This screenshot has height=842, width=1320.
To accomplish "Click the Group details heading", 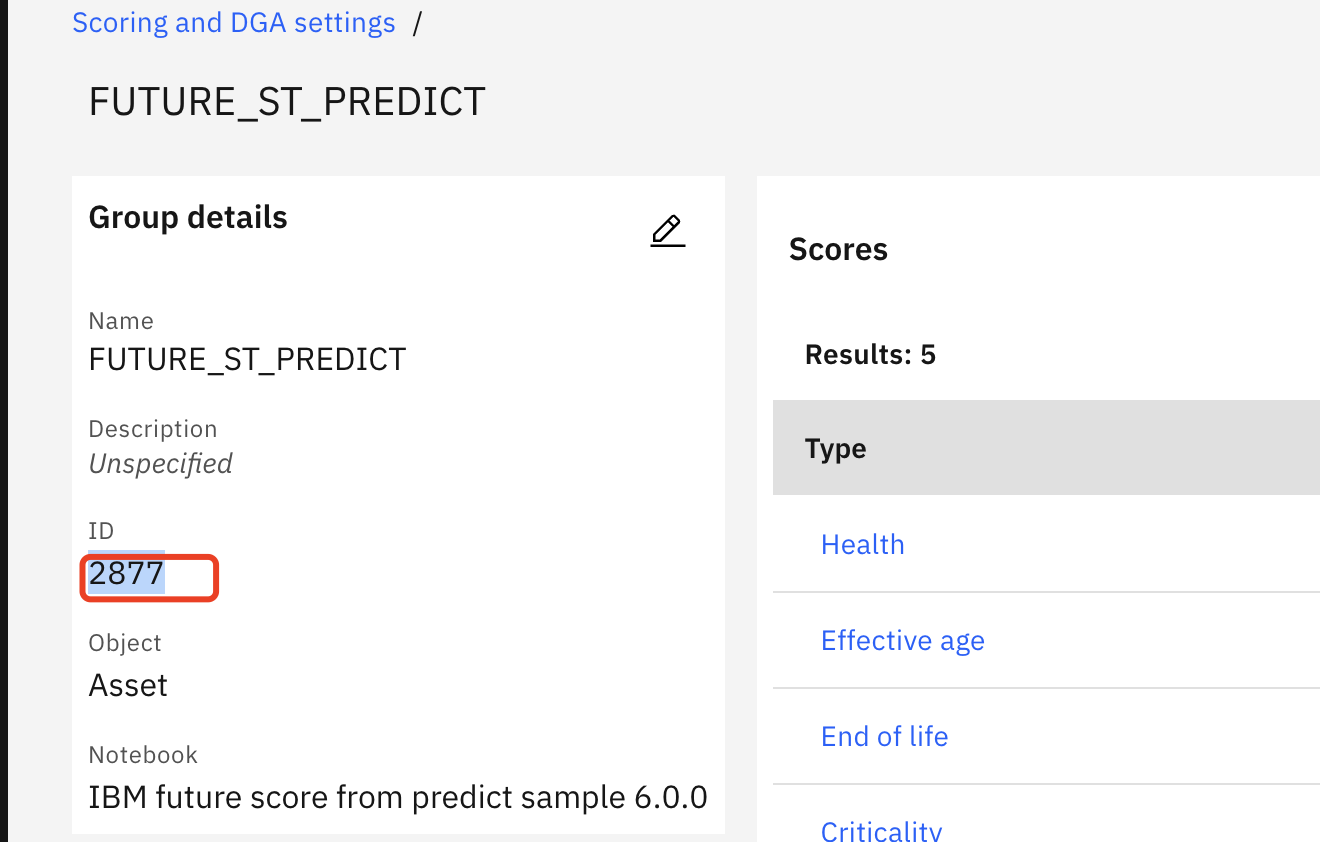I will (x=188, y=217).
